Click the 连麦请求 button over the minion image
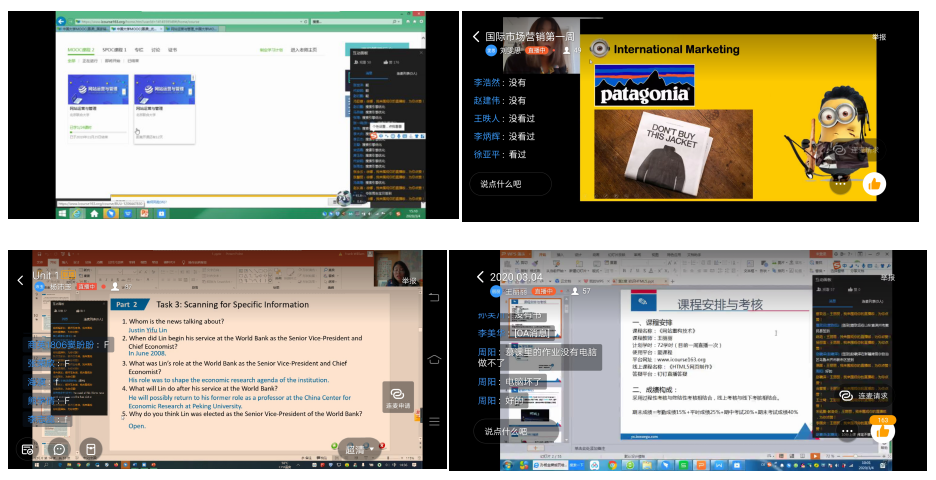This screenshot has height=480, width=936. (856, 150)
